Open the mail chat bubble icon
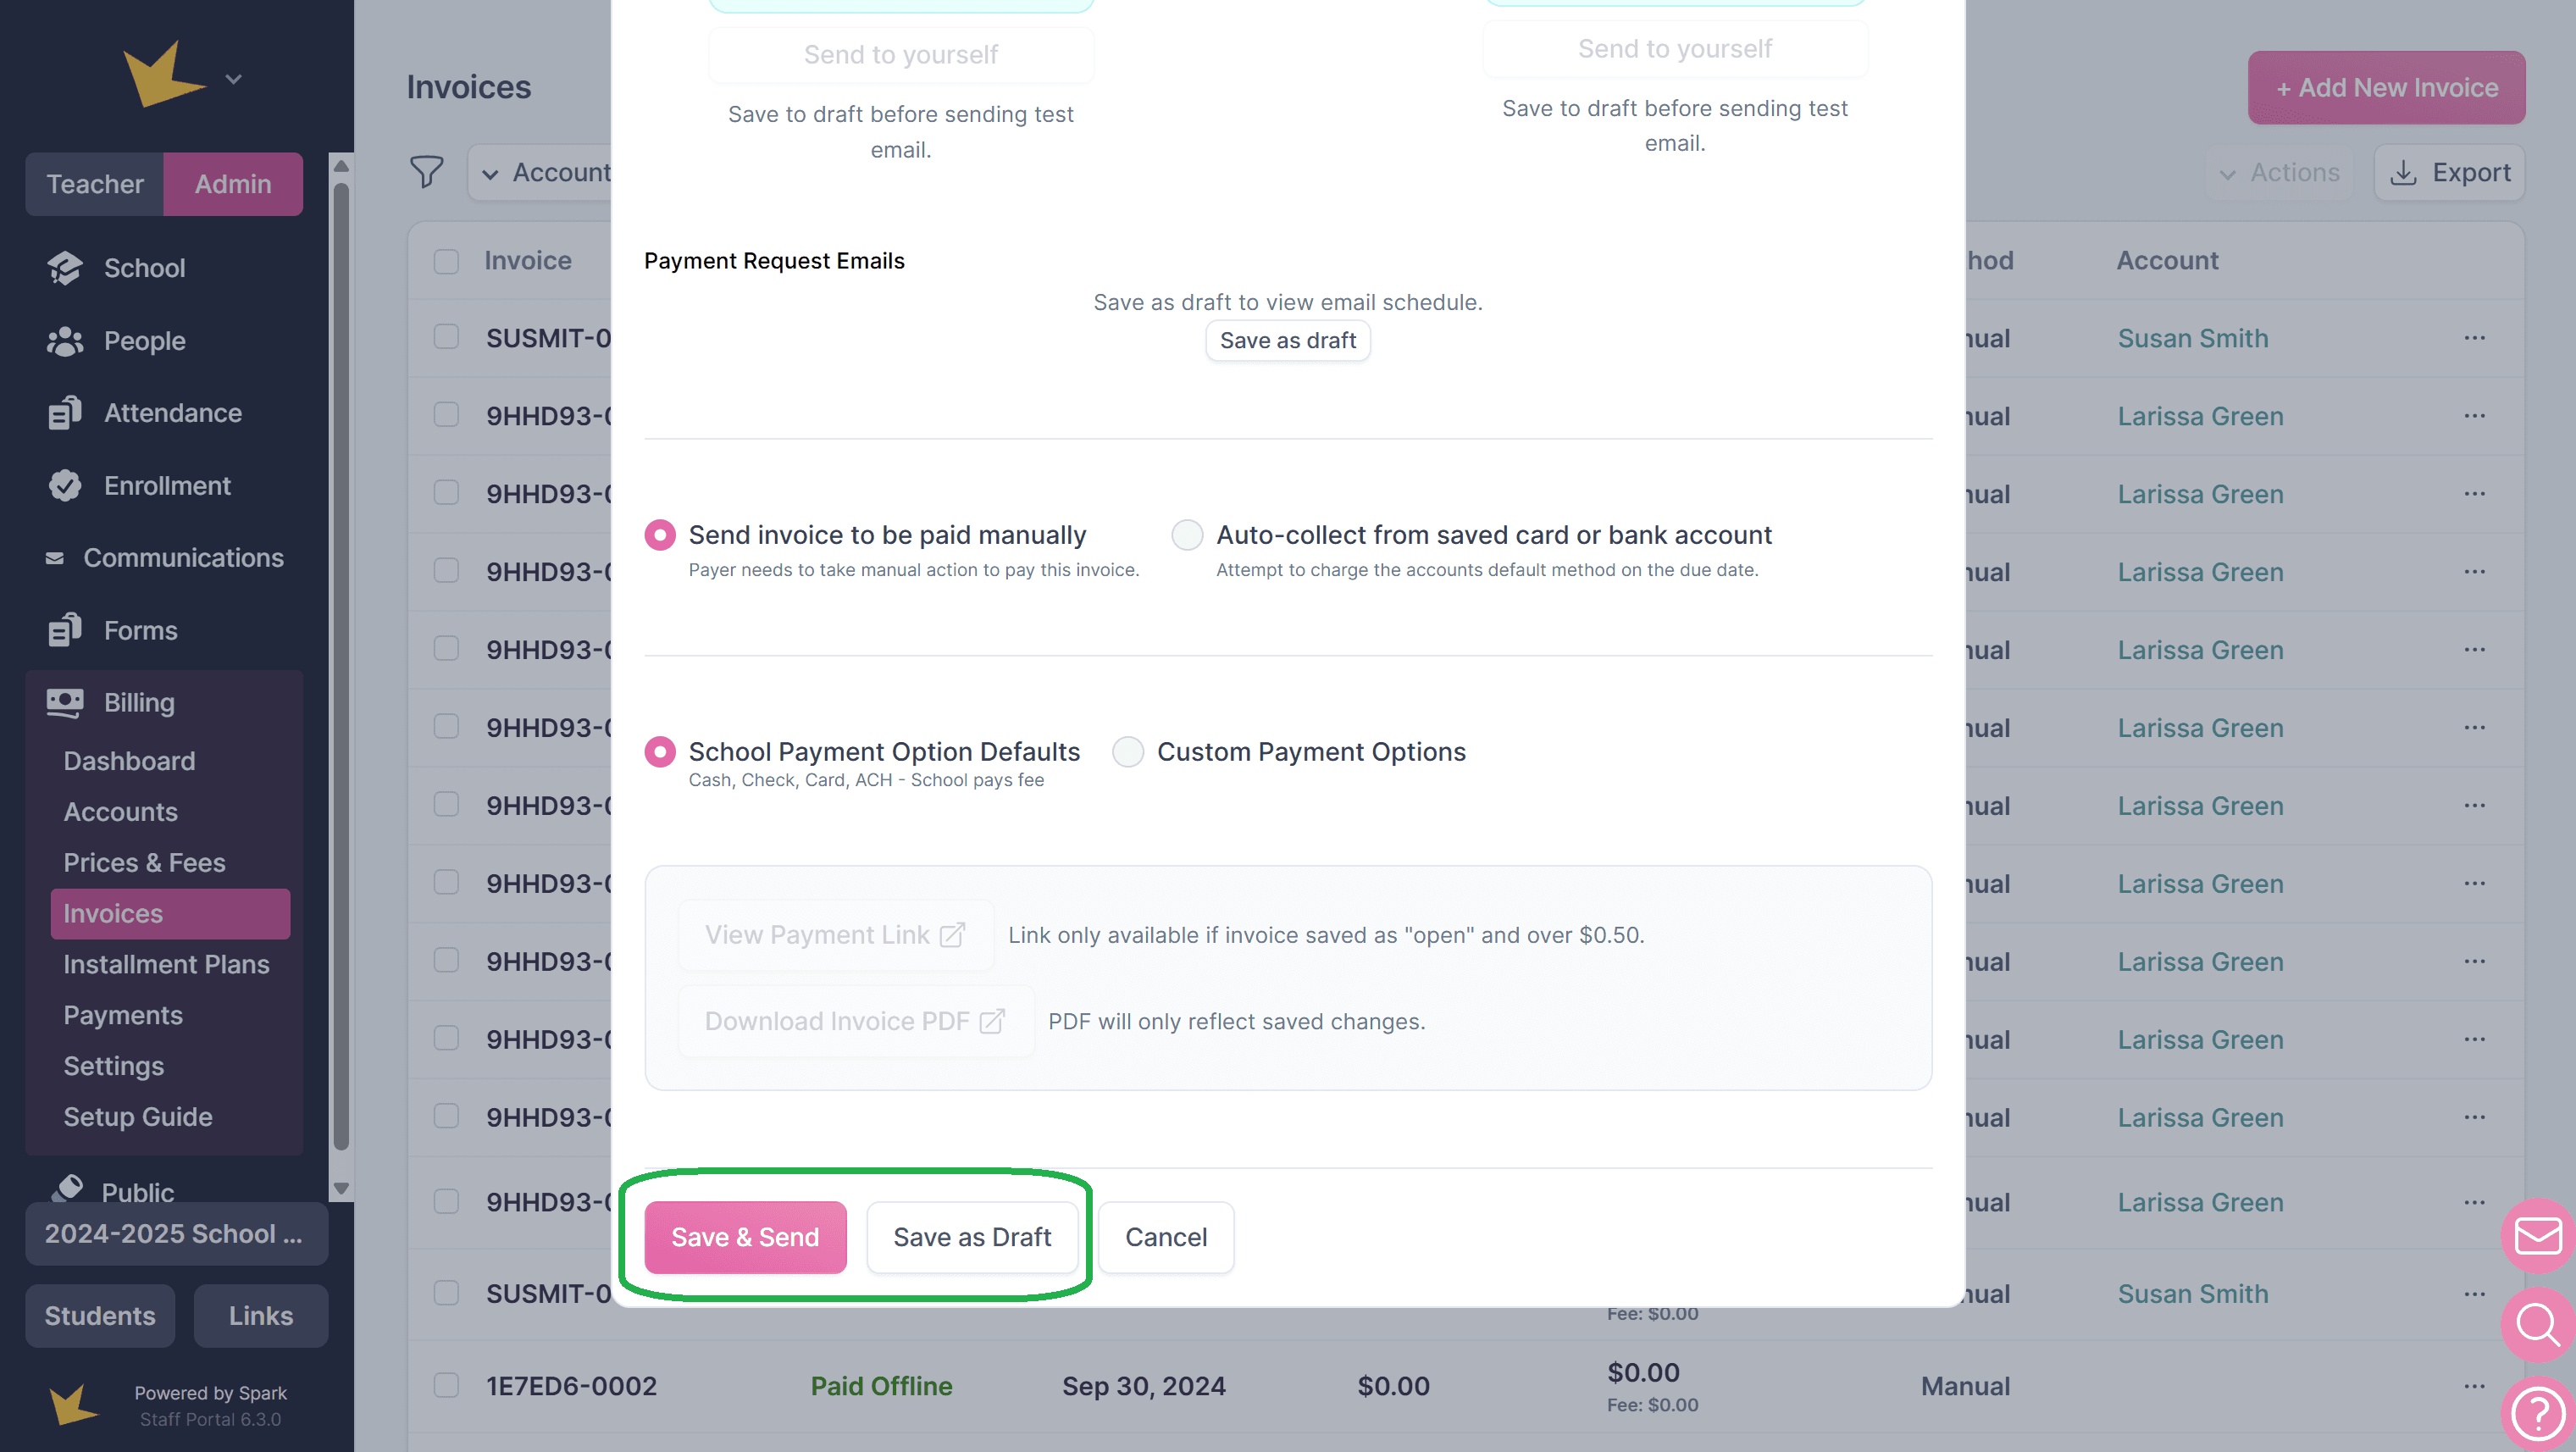The image size is (2576, 1452). 2538,1236
